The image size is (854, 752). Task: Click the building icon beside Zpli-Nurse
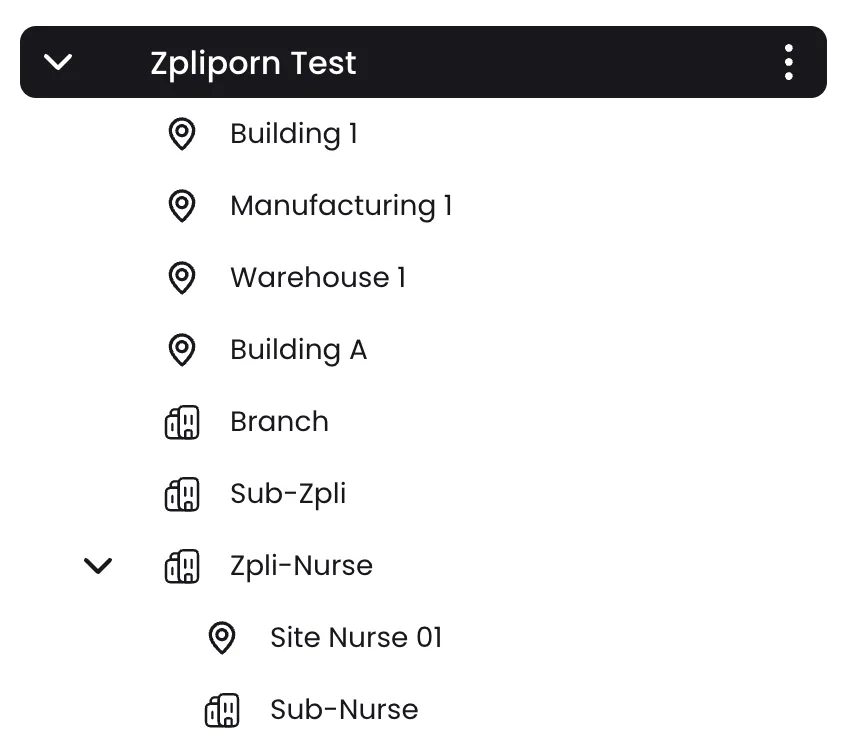click(181, 566)
